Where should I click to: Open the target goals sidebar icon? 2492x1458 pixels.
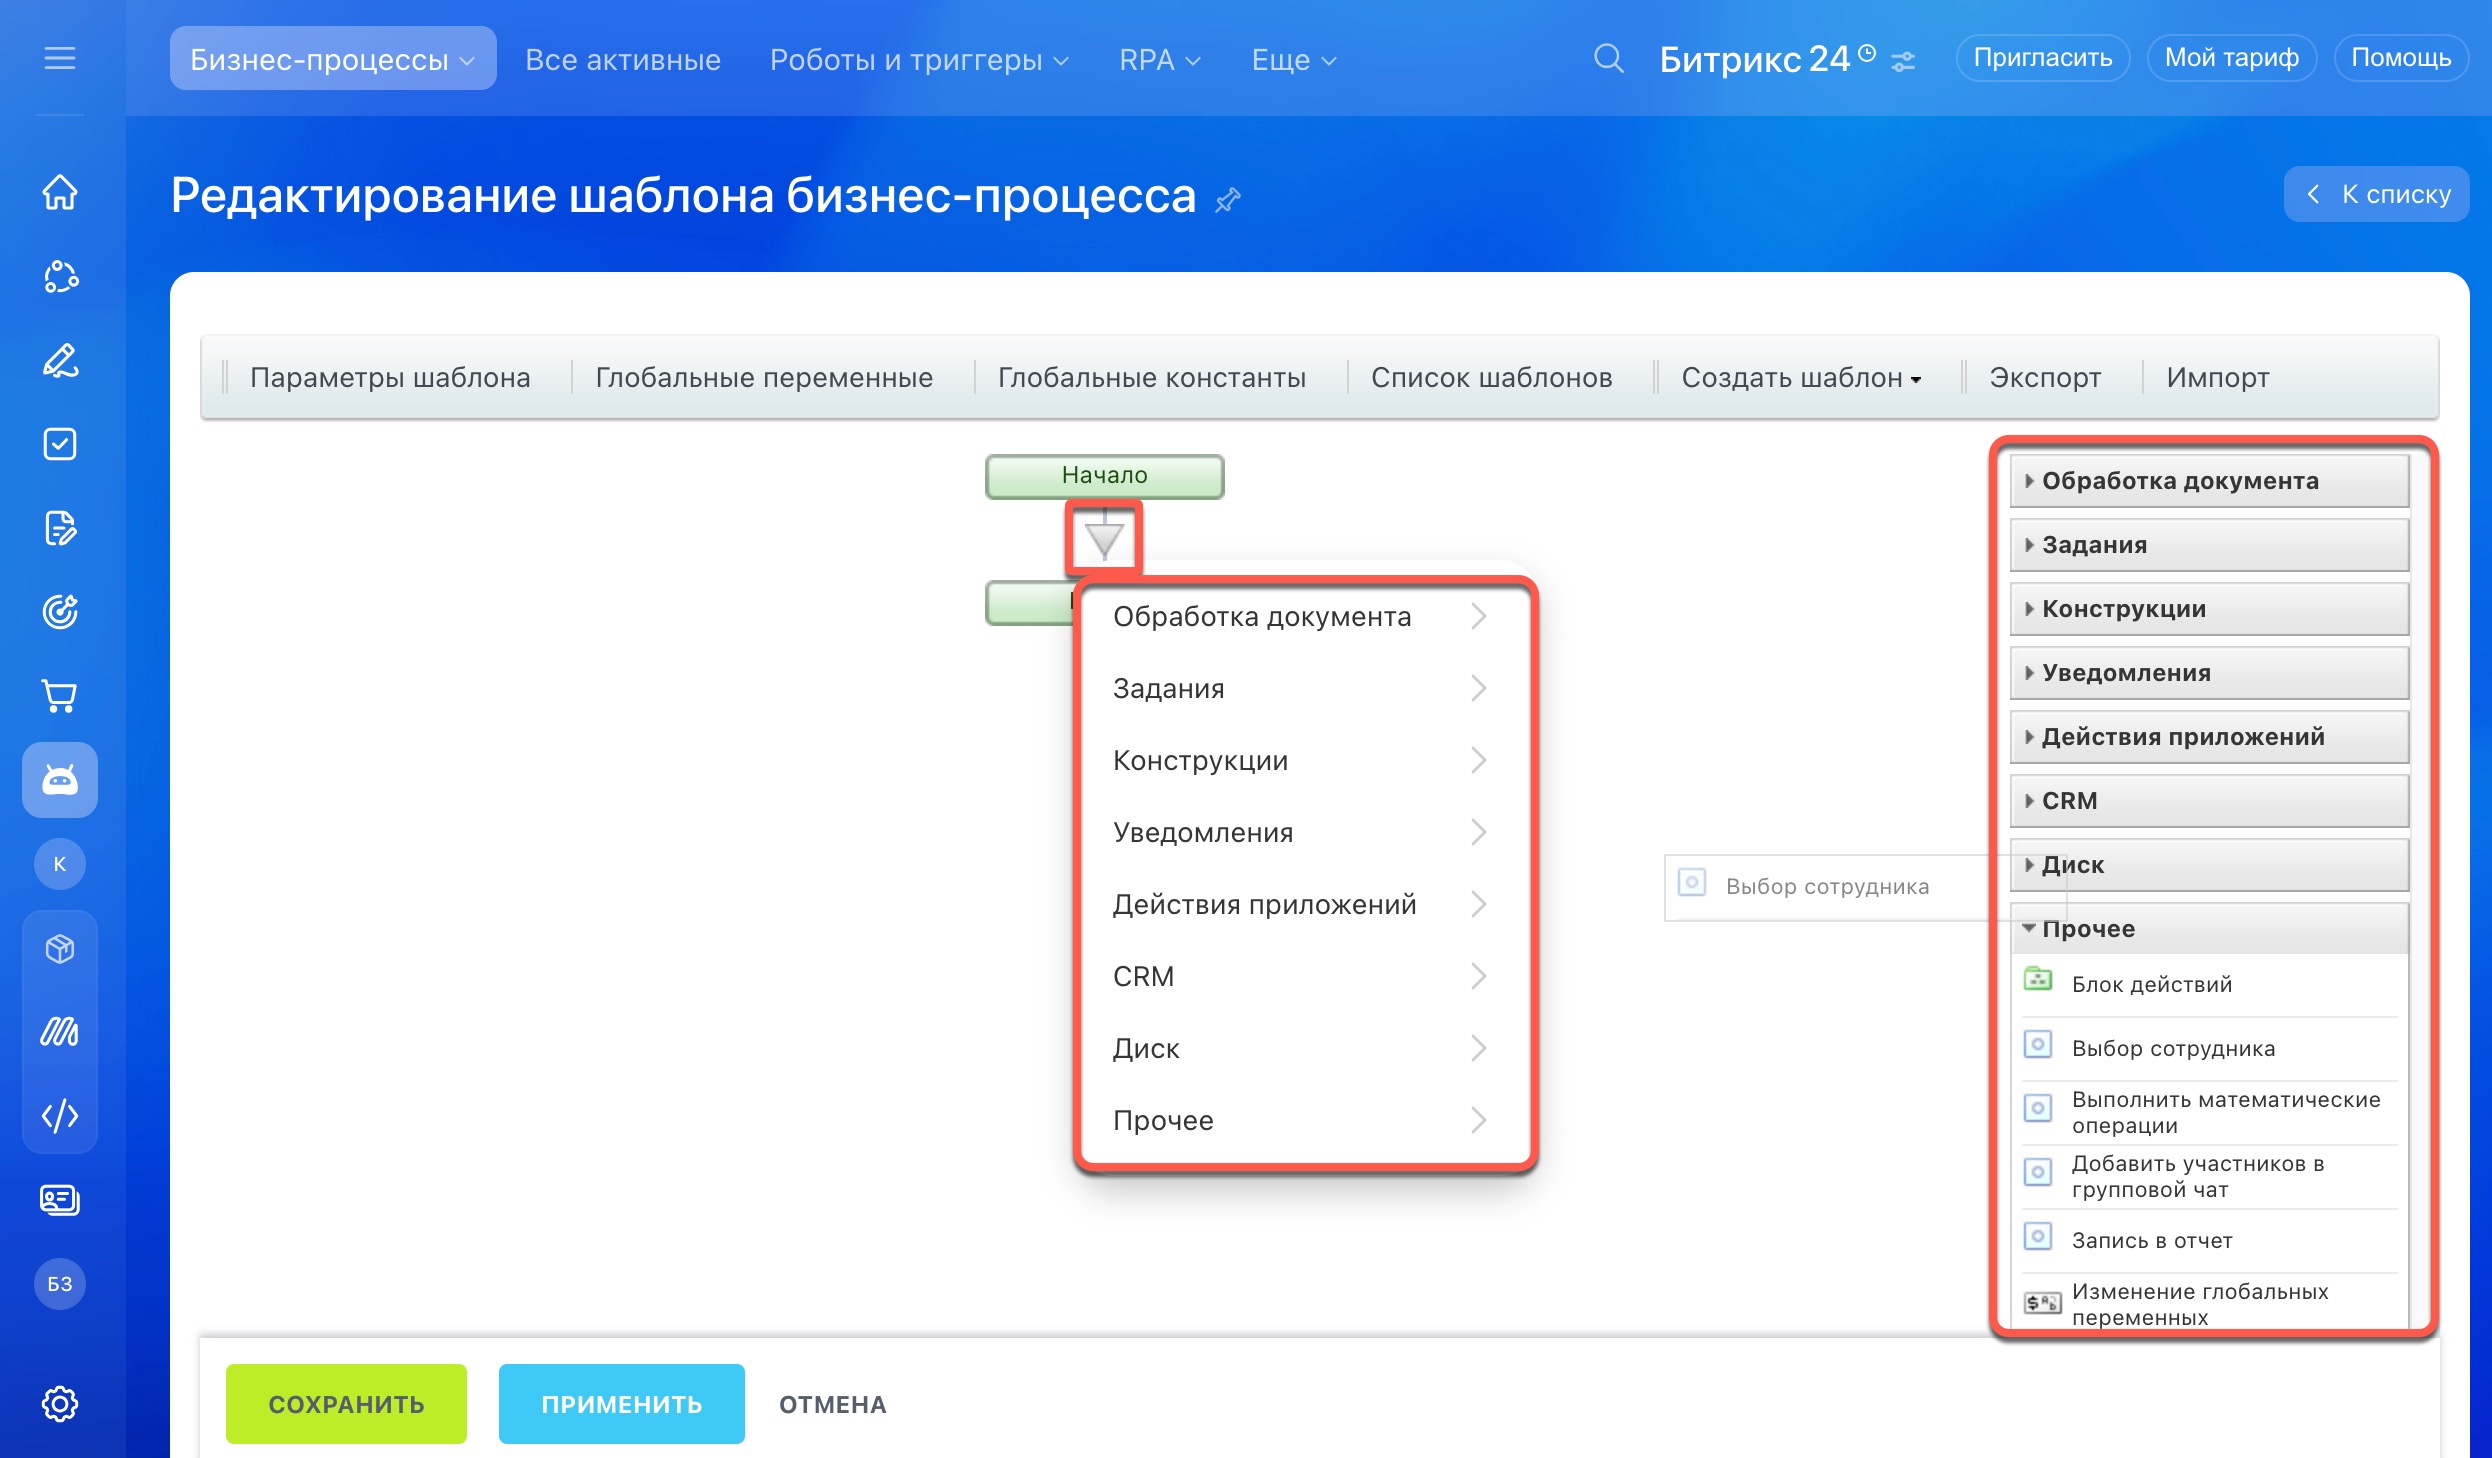pyautogui.click(x=60, y=612)
